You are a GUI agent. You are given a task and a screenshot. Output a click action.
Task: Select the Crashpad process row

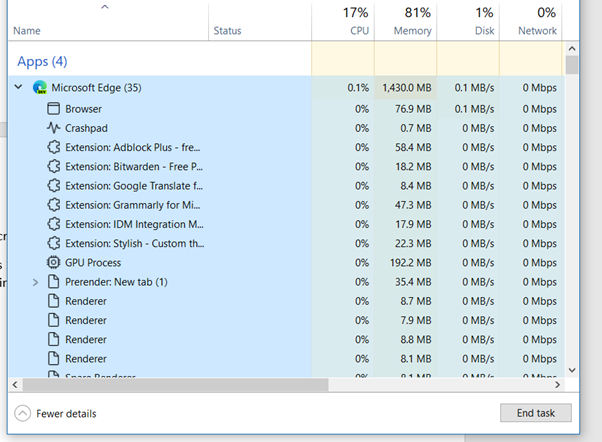[286, 128]
